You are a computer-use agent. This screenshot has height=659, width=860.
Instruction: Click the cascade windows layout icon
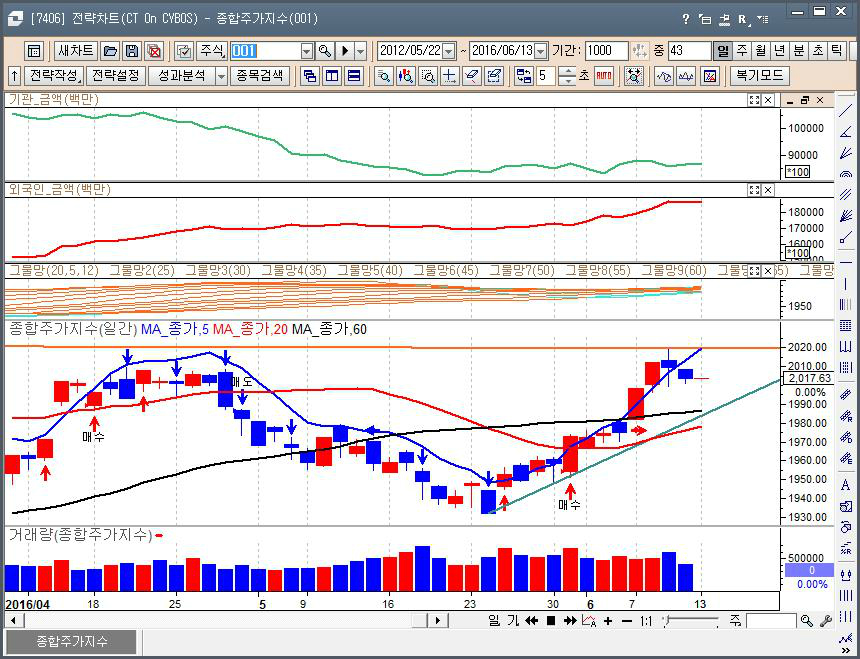tap(310, 76)
